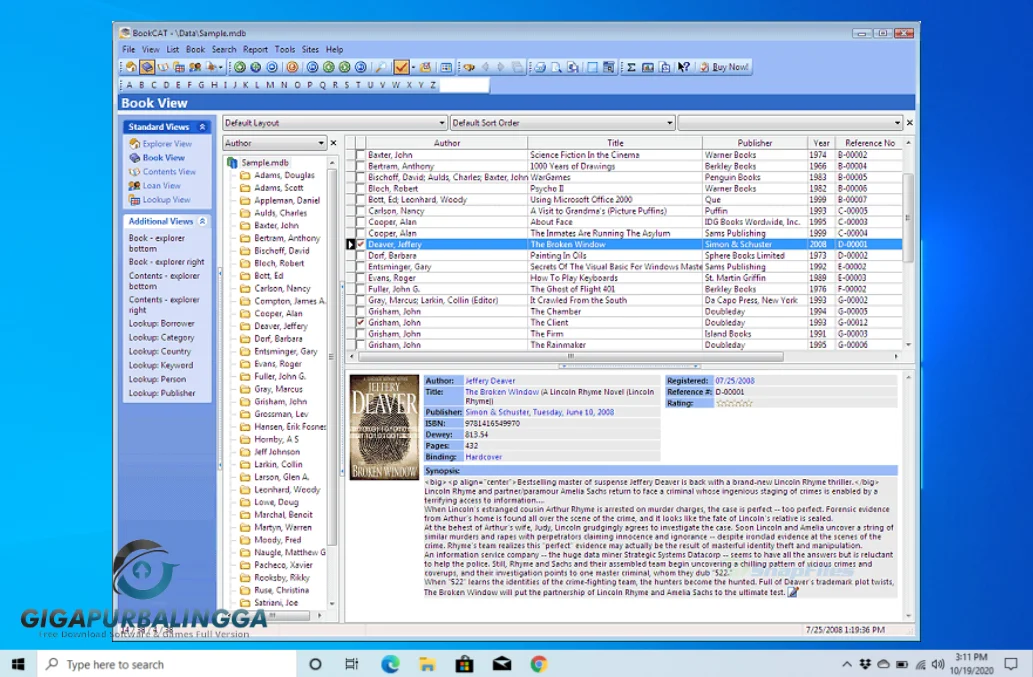Screen dimensions: 1033x677
Task: Collapse the Additional Views panel
Action: pyautogui.click(x=202, y=221)
